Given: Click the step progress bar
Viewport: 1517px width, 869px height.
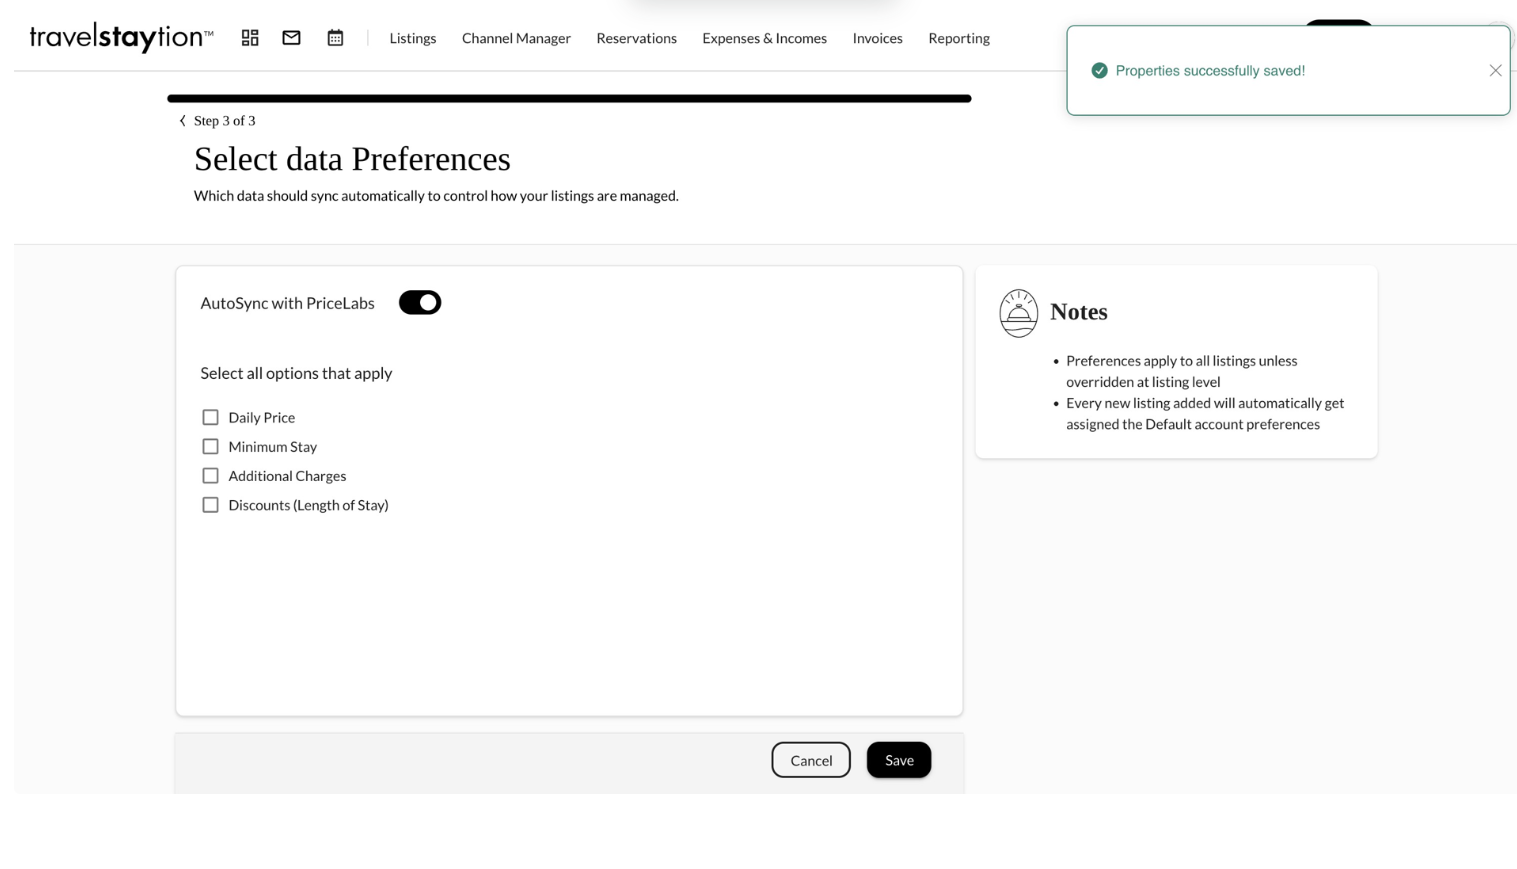Looking at the screenshot, I should click(569, 98).
